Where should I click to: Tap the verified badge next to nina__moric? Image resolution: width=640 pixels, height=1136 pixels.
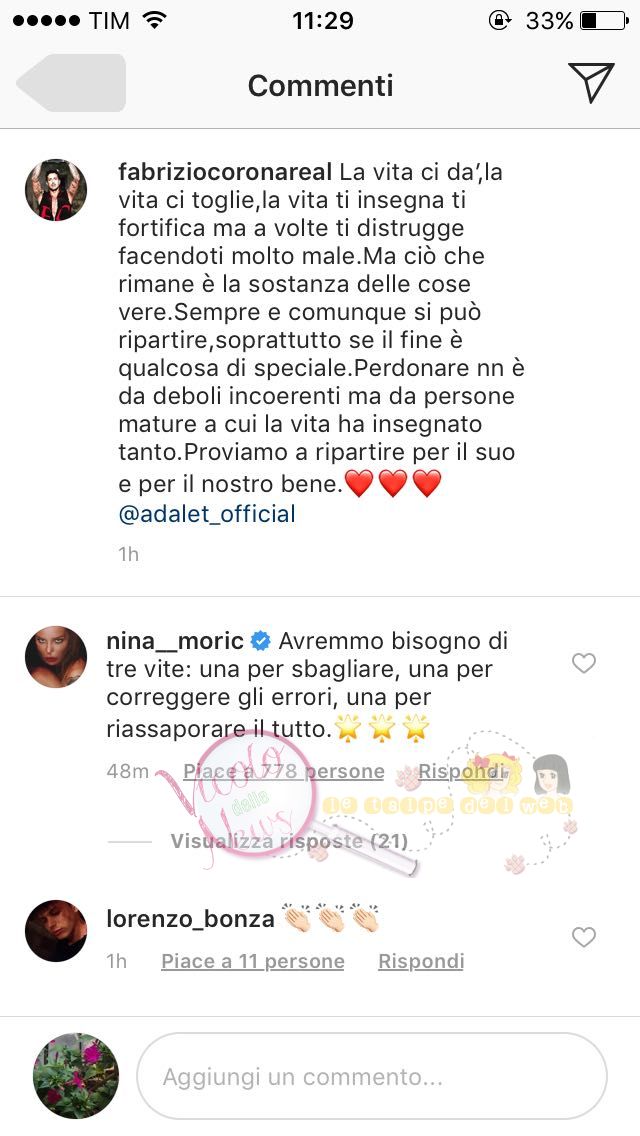pos(260,641)
